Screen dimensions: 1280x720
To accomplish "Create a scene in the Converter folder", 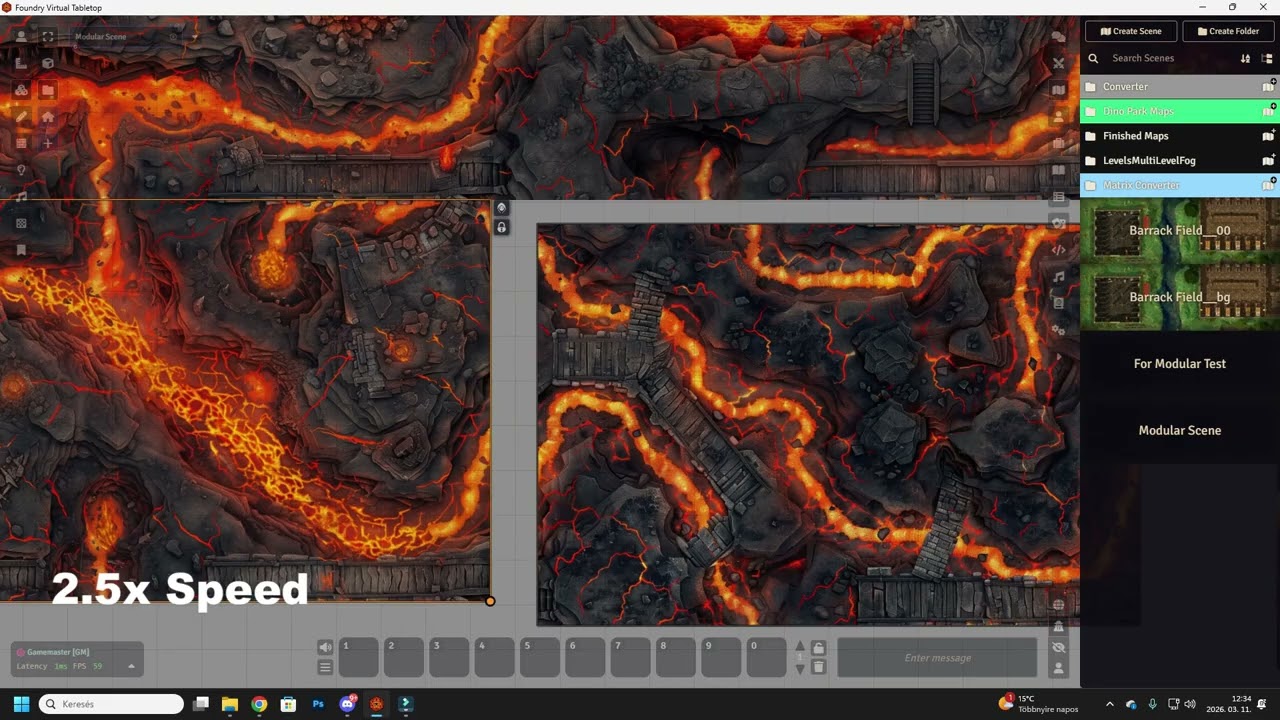I will click(x=1268, y=86).
